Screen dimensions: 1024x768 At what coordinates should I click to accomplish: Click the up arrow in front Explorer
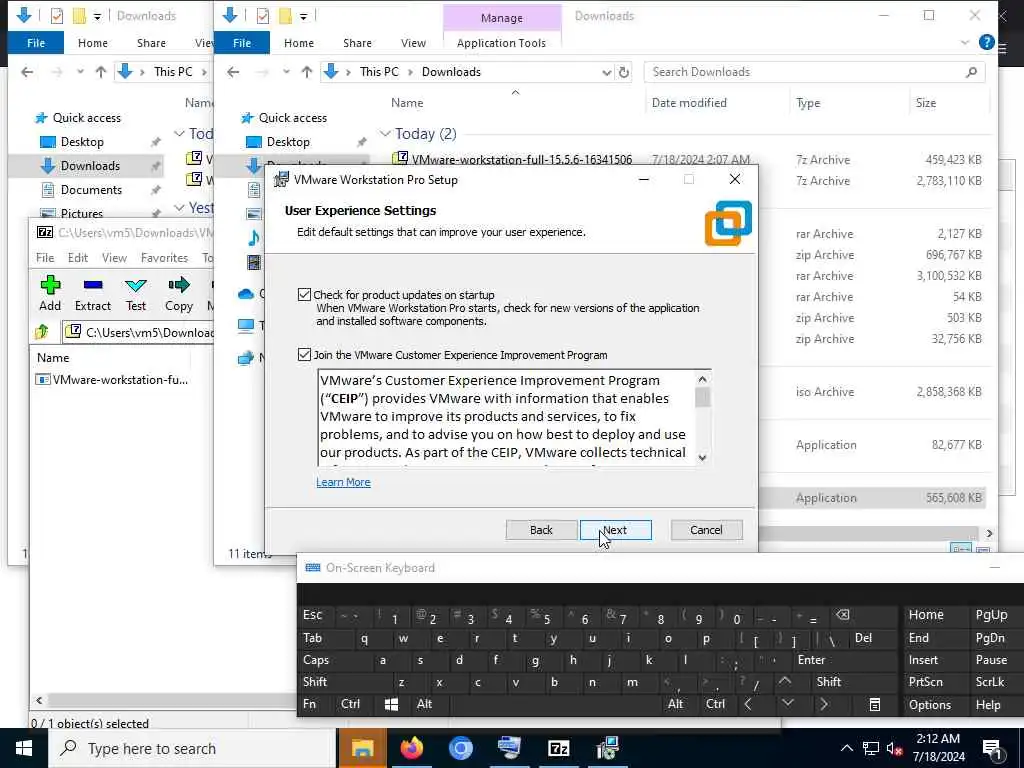306,72
